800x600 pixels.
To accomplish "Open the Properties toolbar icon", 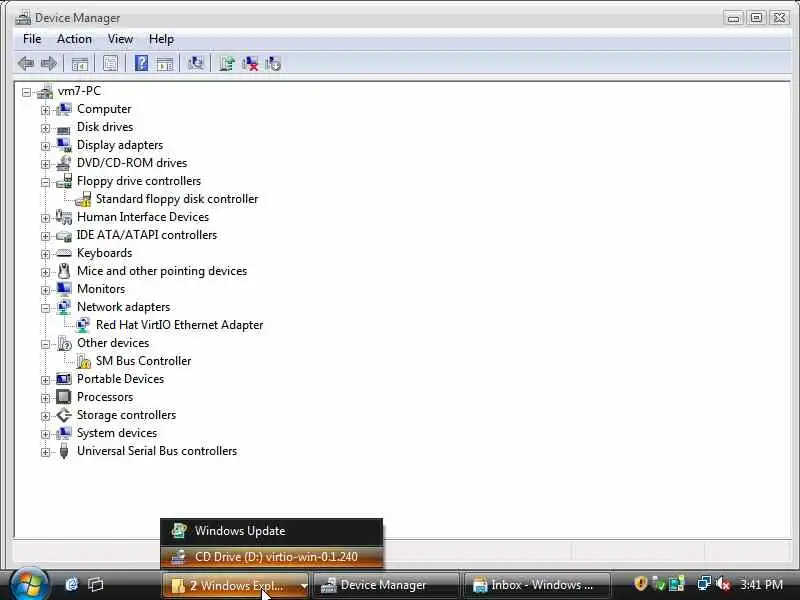I will click(x=110, y=64).
